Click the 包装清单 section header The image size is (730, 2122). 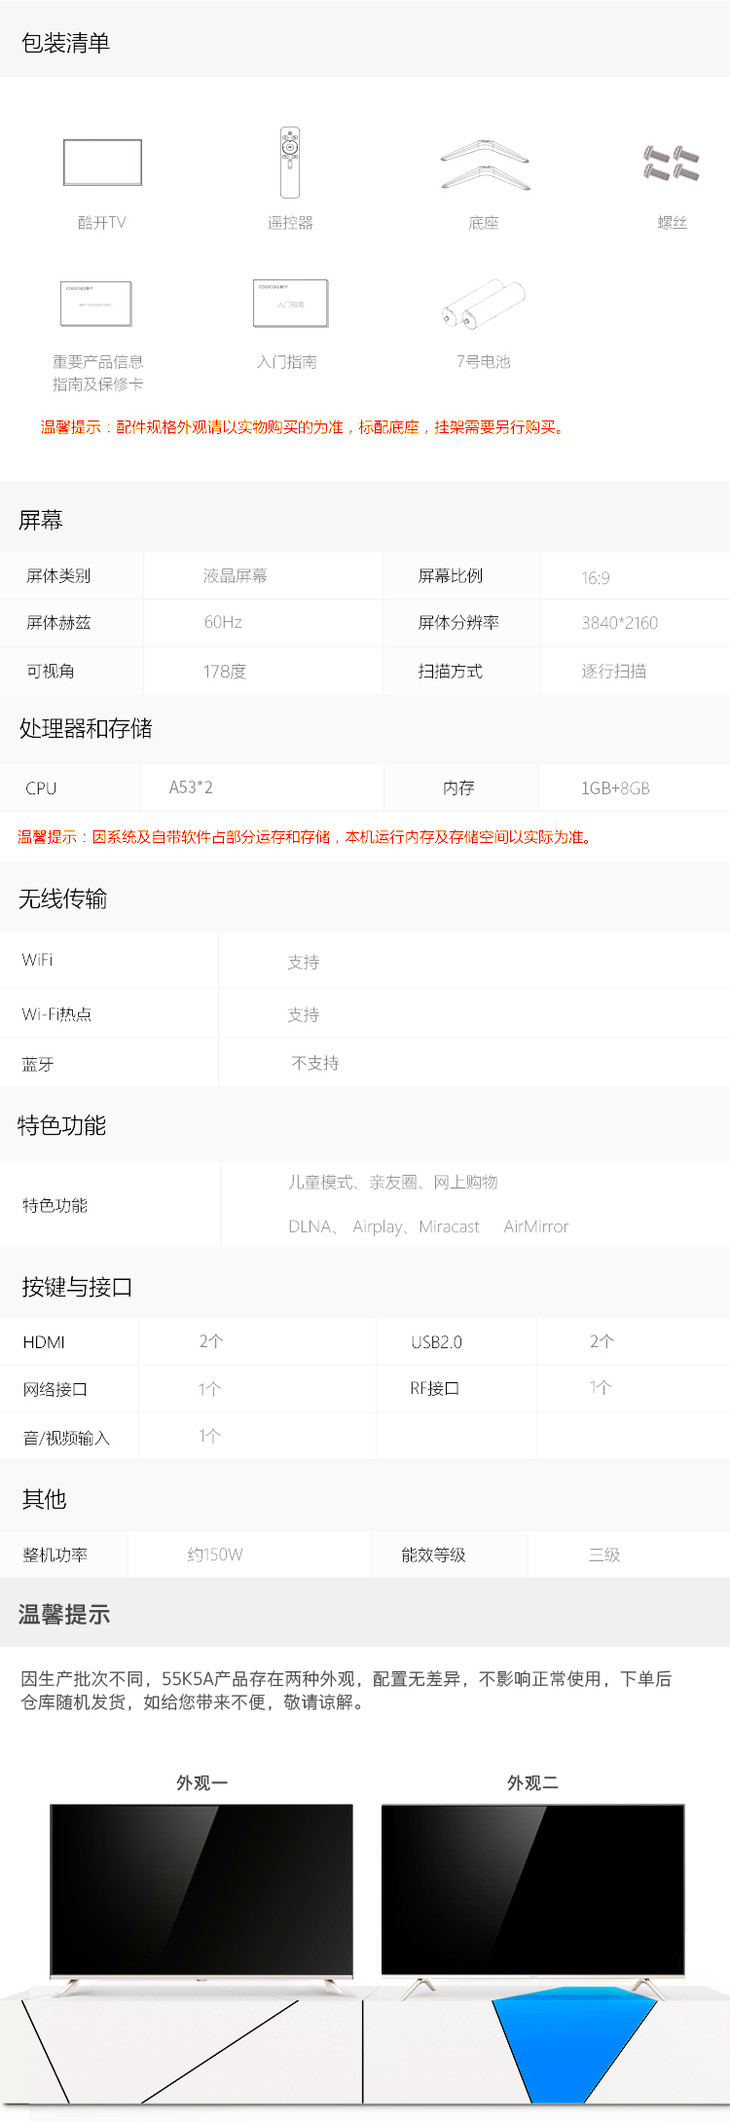(66, 43)
